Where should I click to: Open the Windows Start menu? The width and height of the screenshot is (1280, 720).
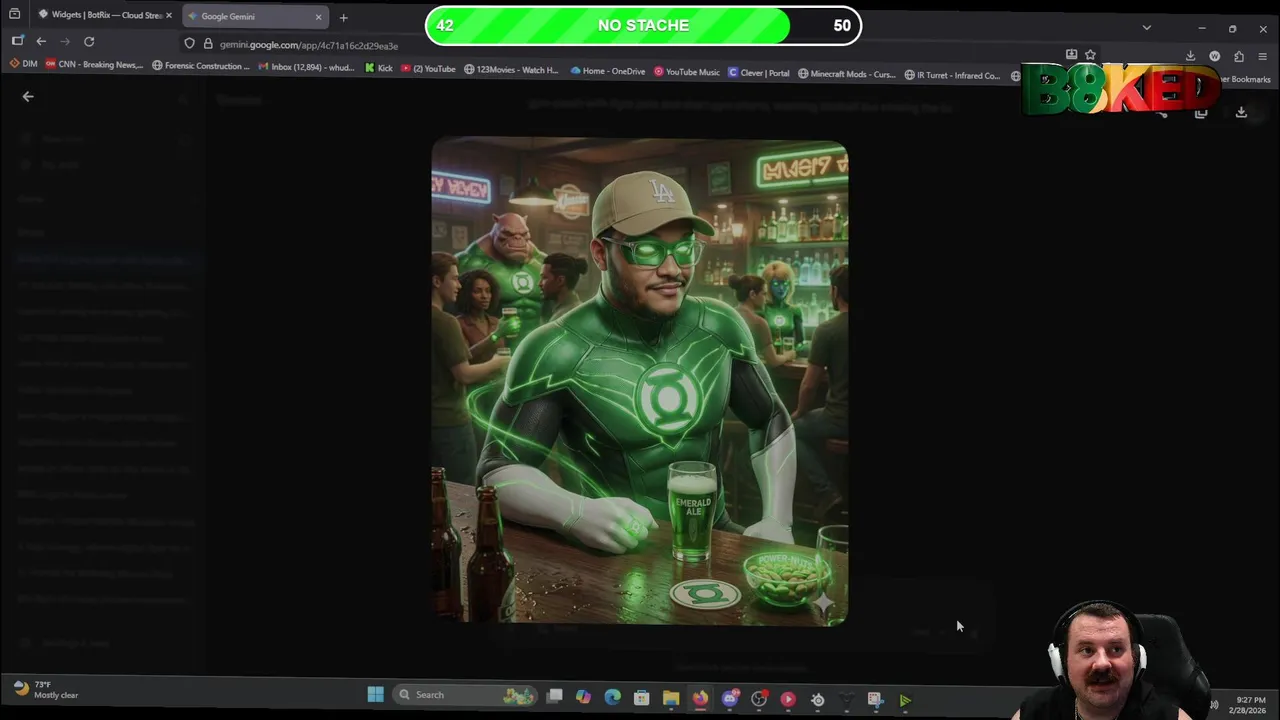pyautogui.click(x=375, y=694)
